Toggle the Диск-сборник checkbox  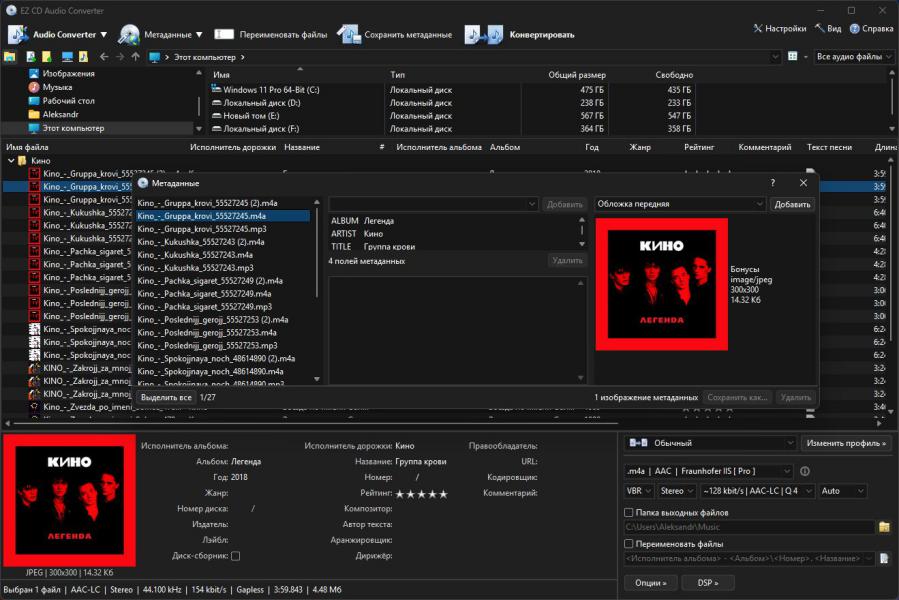click(x=235, y=556)
